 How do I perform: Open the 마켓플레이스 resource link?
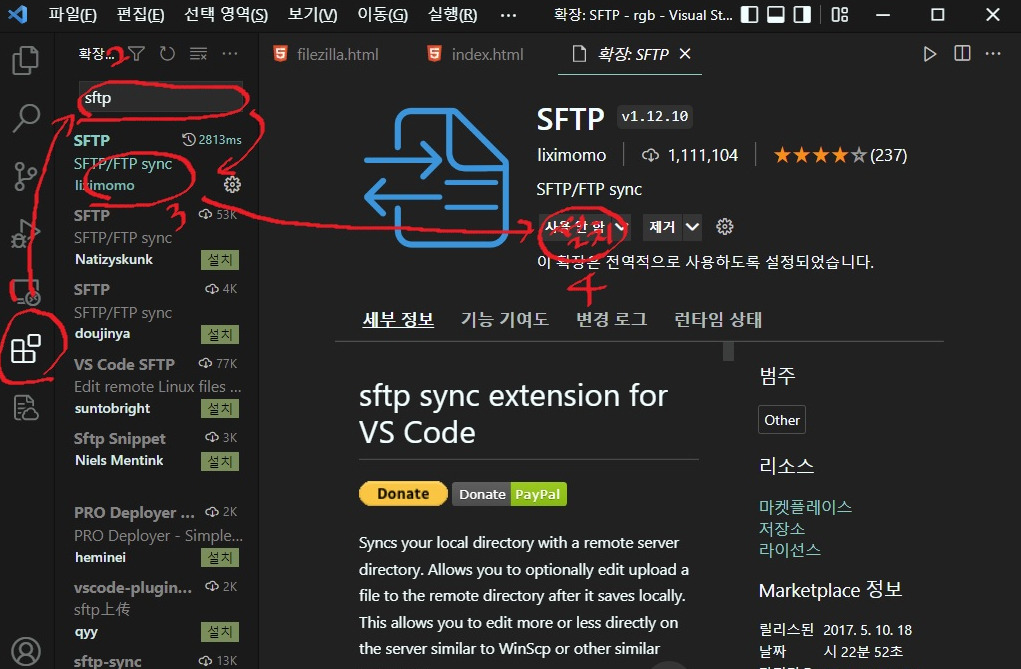point(805,507)
